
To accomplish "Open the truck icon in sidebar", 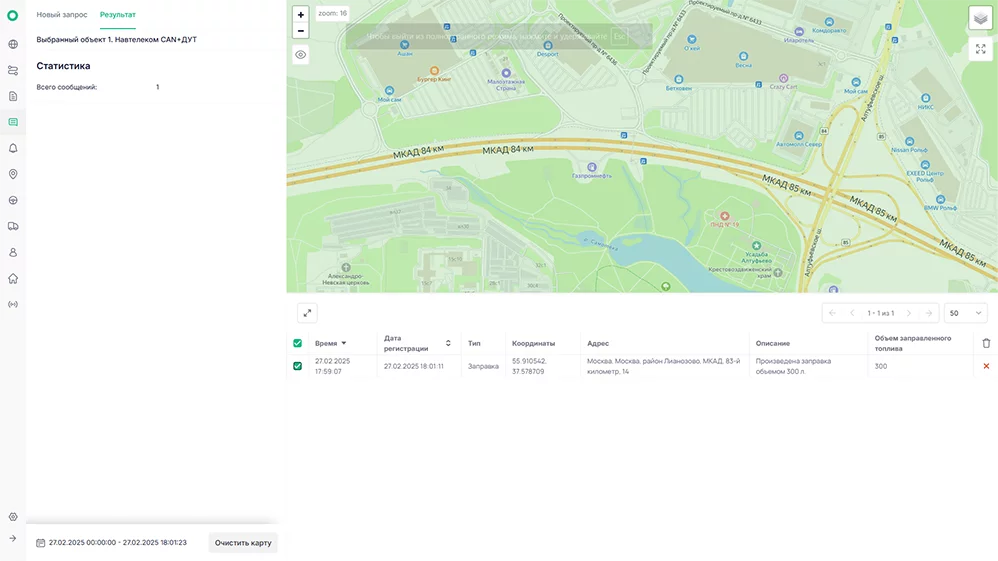I will coord(13,226).
